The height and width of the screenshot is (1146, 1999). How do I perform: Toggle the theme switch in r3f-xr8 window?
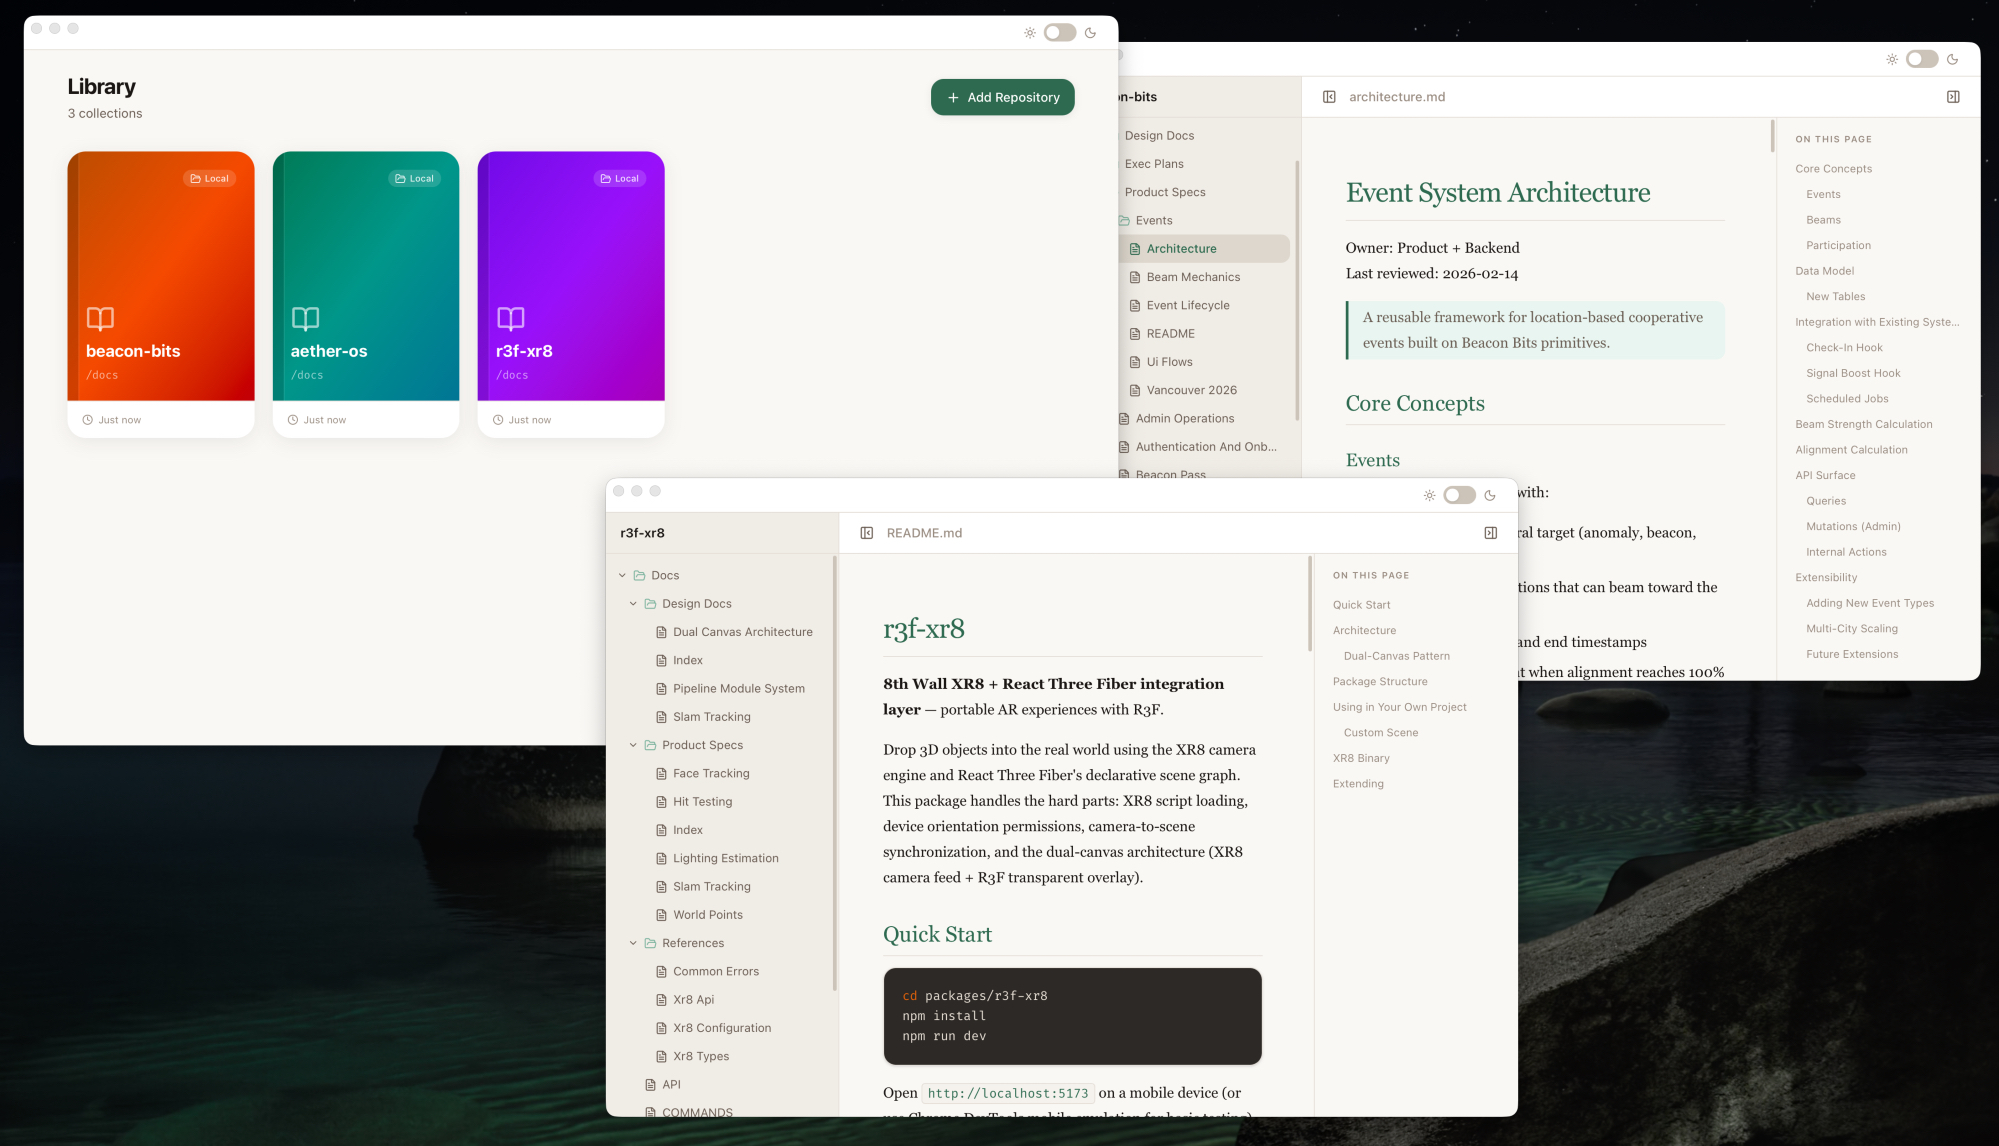point(1459,496)
